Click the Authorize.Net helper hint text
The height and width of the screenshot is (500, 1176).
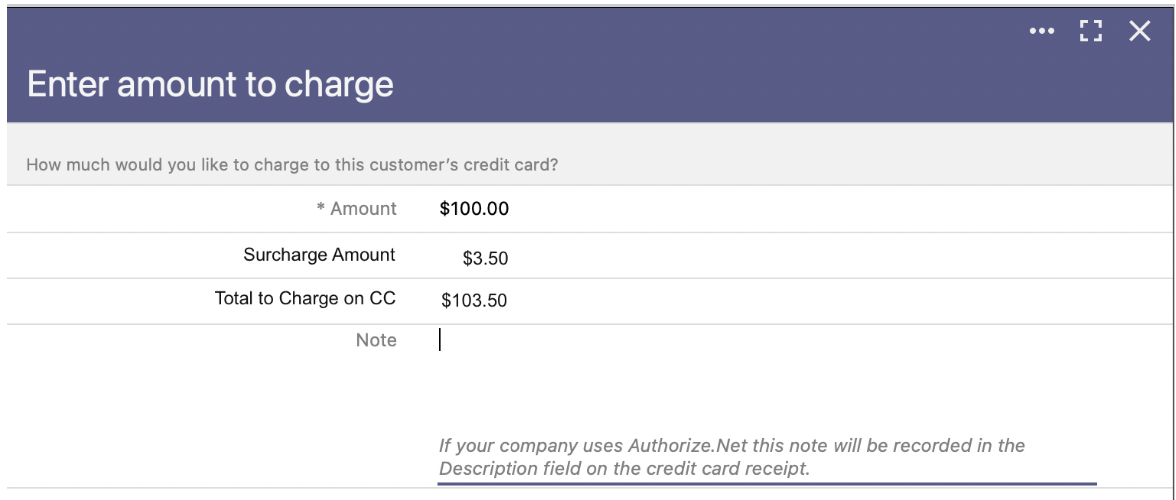(x=732, y=457)
